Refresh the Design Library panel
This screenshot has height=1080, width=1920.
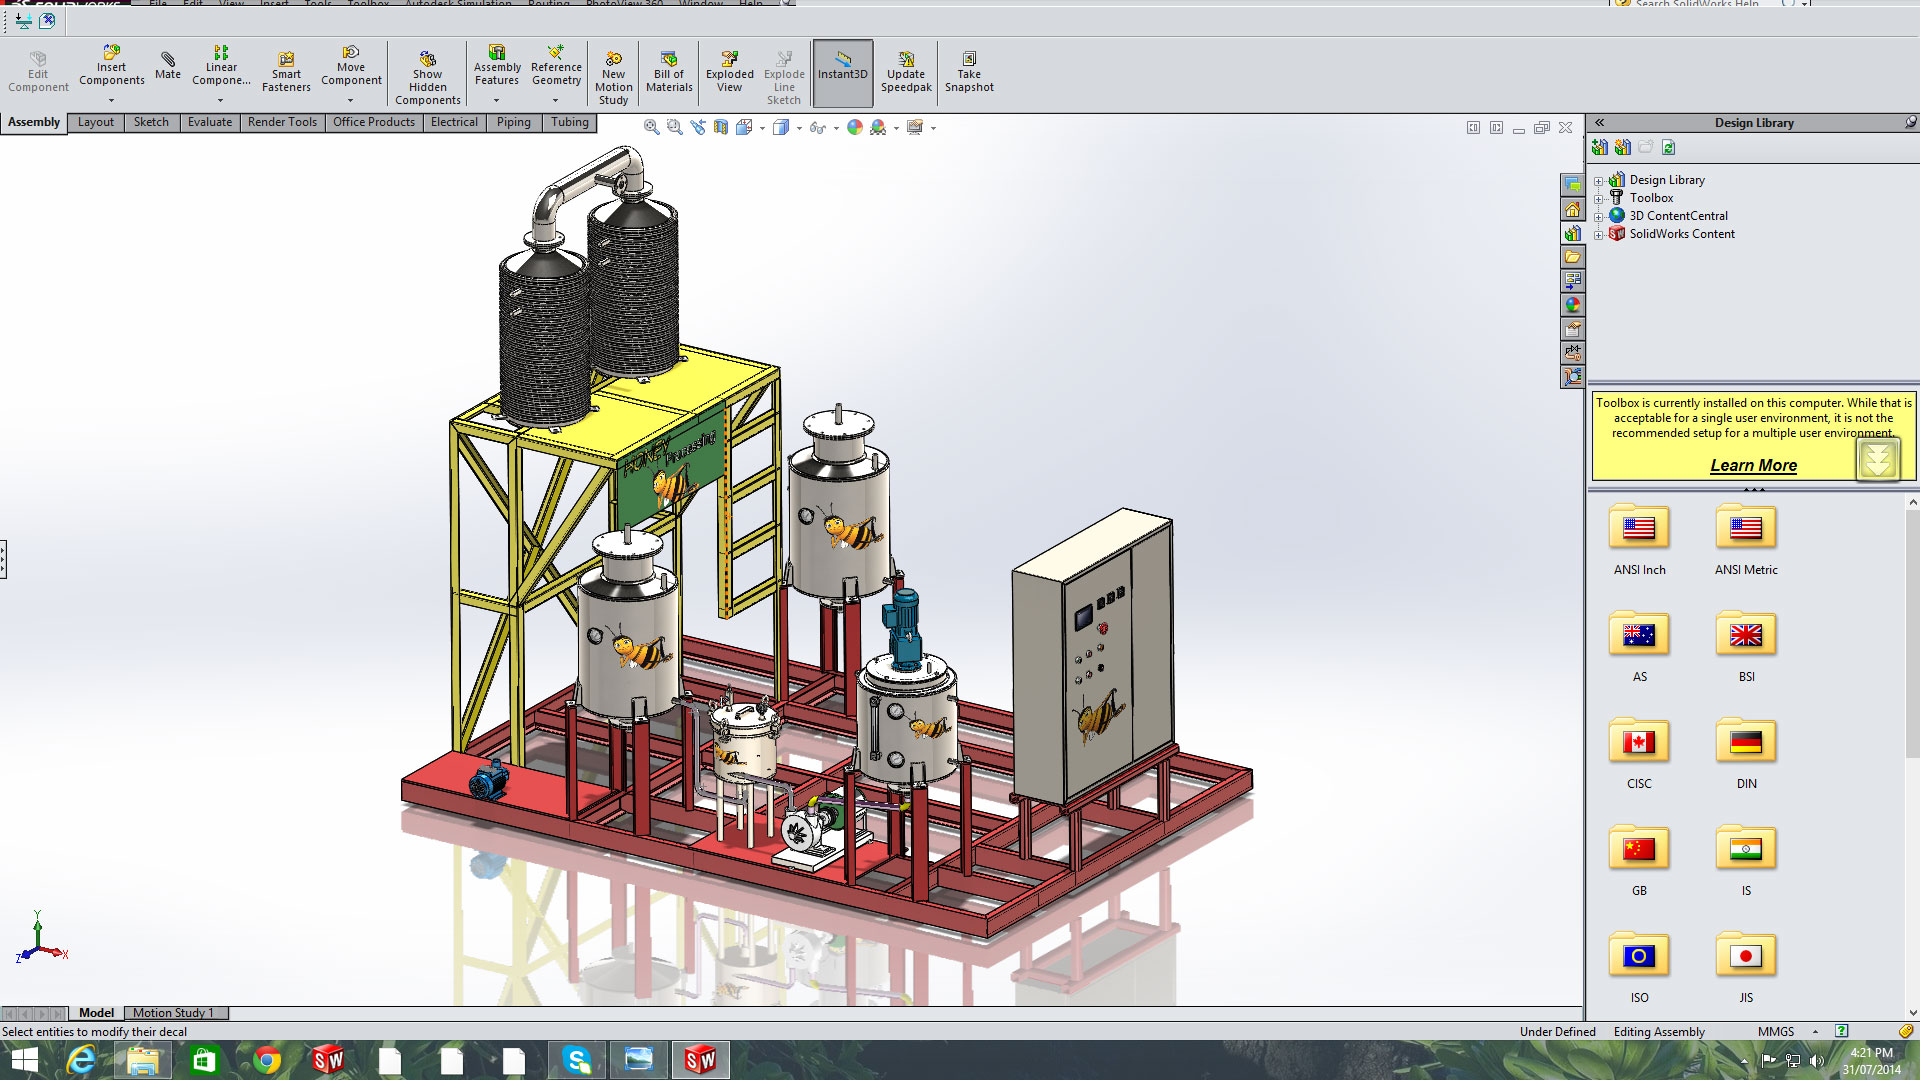coord(1668,148)
